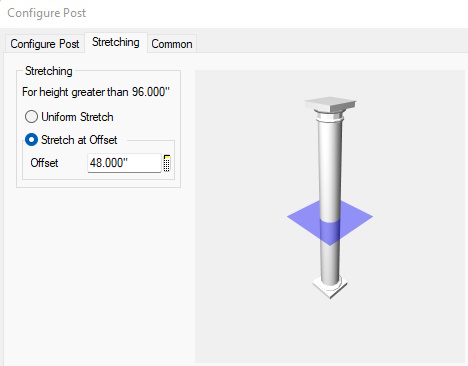
Task: Click the "For height greater than 96.000"" text
Action: coord(96,92)
